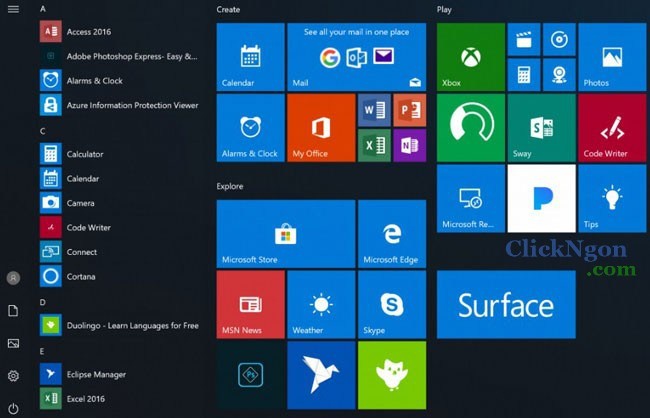Expand the Start hamburger menu
The width and height of the screenshot is (650, 418).
(x=13, y=9)
